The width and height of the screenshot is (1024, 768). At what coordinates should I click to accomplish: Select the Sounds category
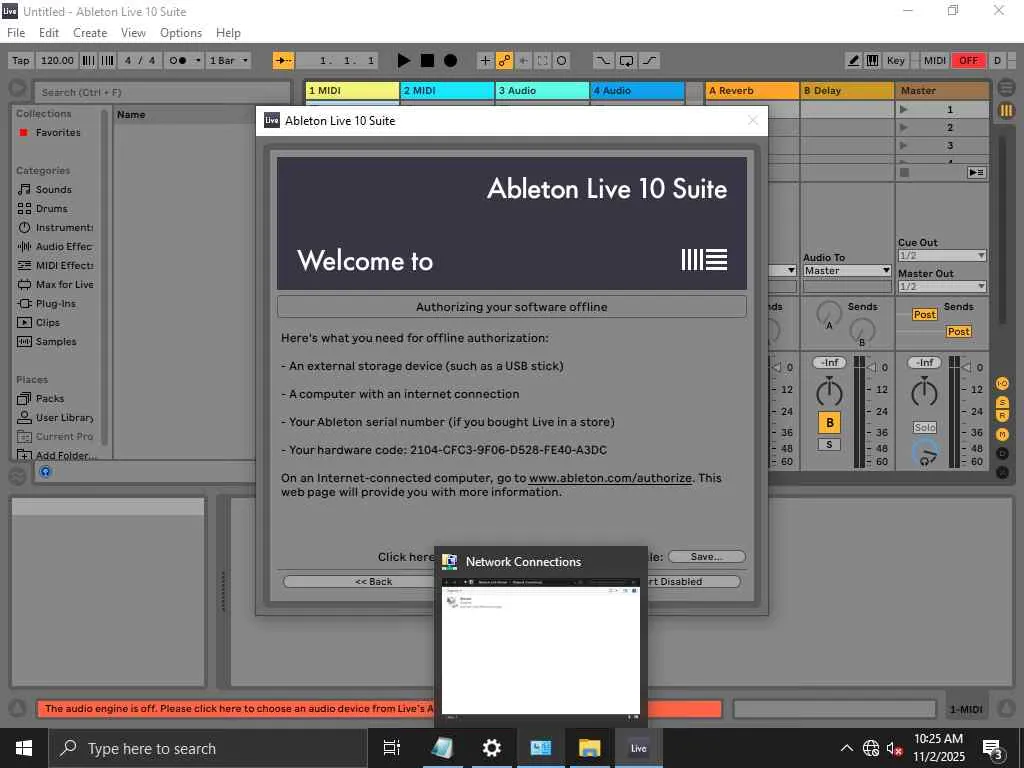pyautogui.click(x=54, y=189)
